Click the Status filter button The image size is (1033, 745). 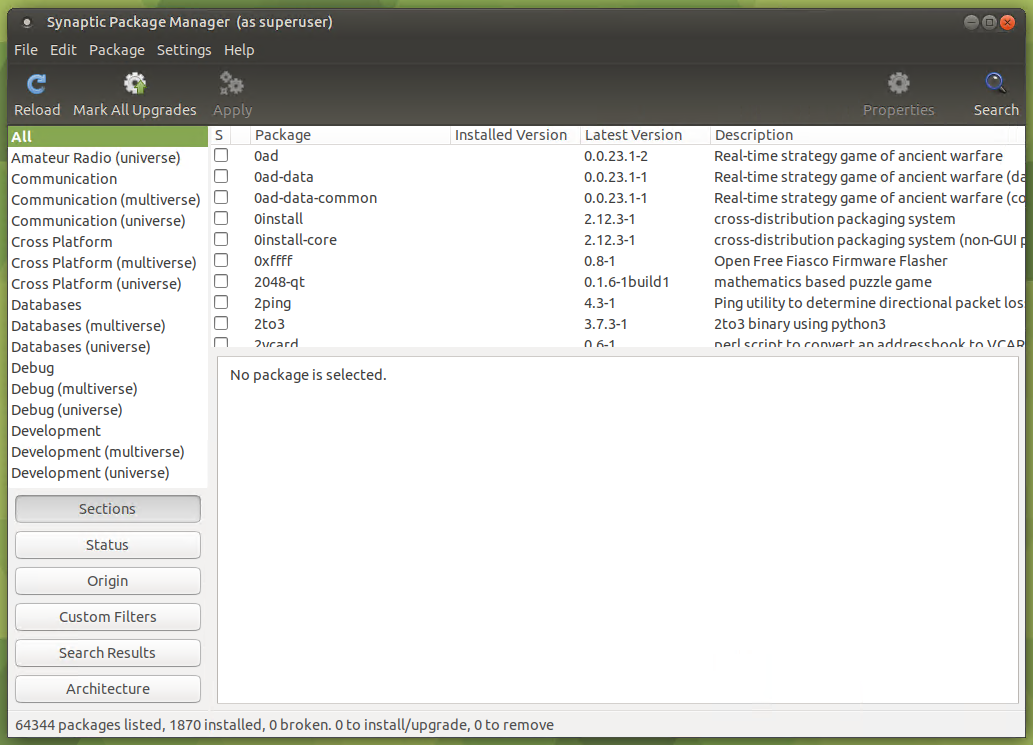pyautogui.click(x=107, y=545)
